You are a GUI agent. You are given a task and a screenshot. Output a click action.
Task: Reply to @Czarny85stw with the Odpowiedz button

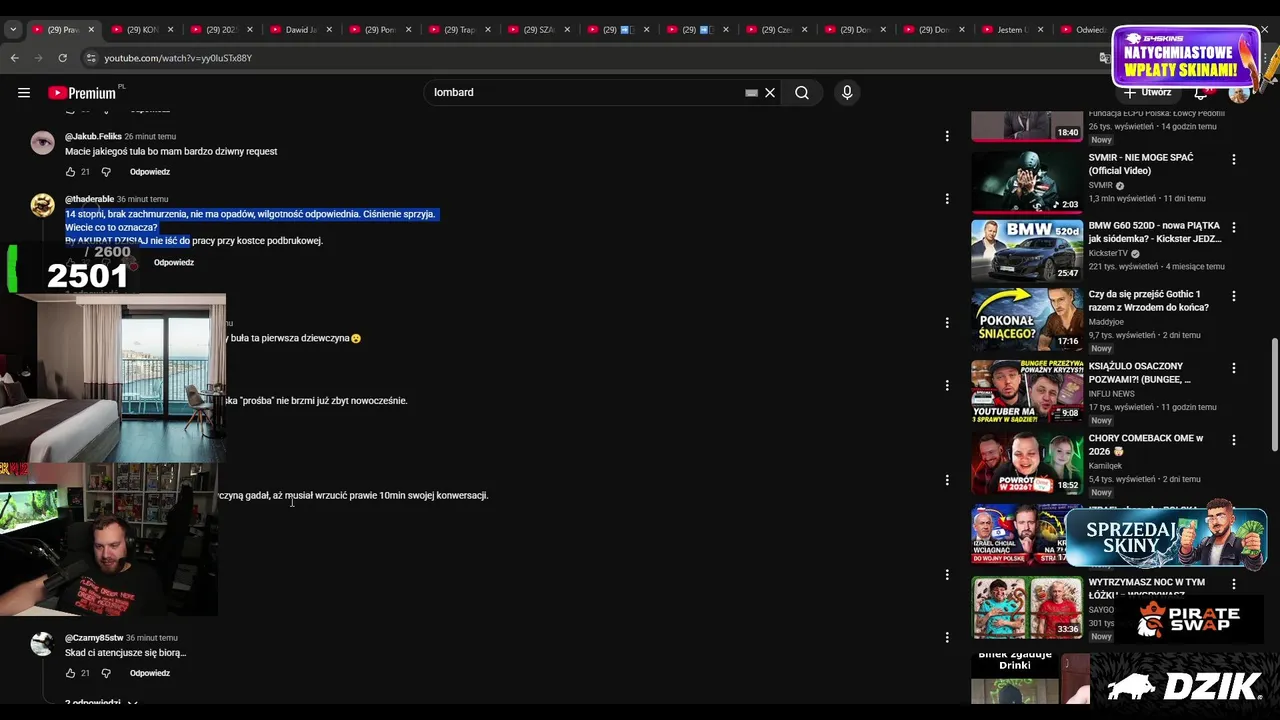pyautogui.click(x=150, y=673)
